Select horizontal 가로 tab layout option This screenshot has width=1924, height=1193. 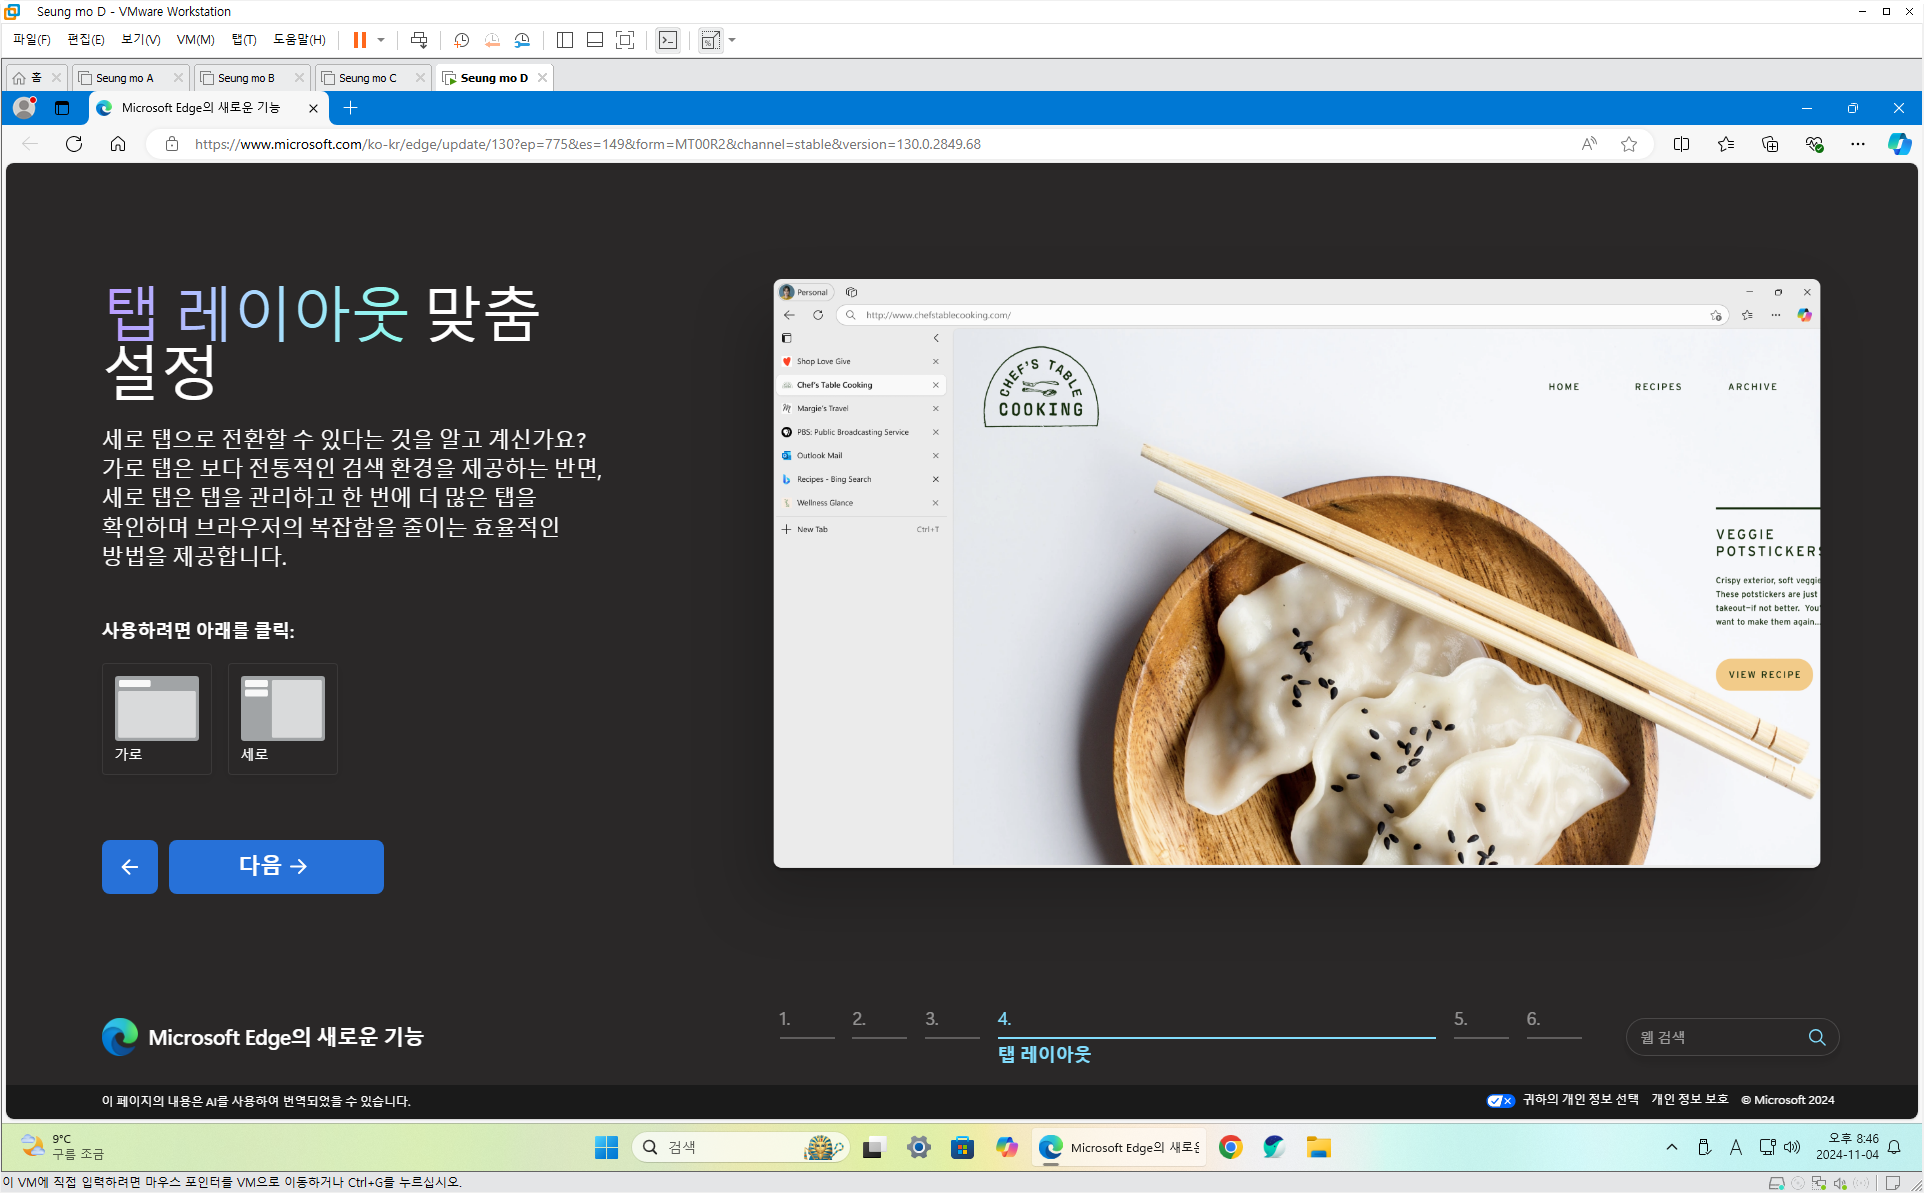pyautogui.click(x=157, y=718)
